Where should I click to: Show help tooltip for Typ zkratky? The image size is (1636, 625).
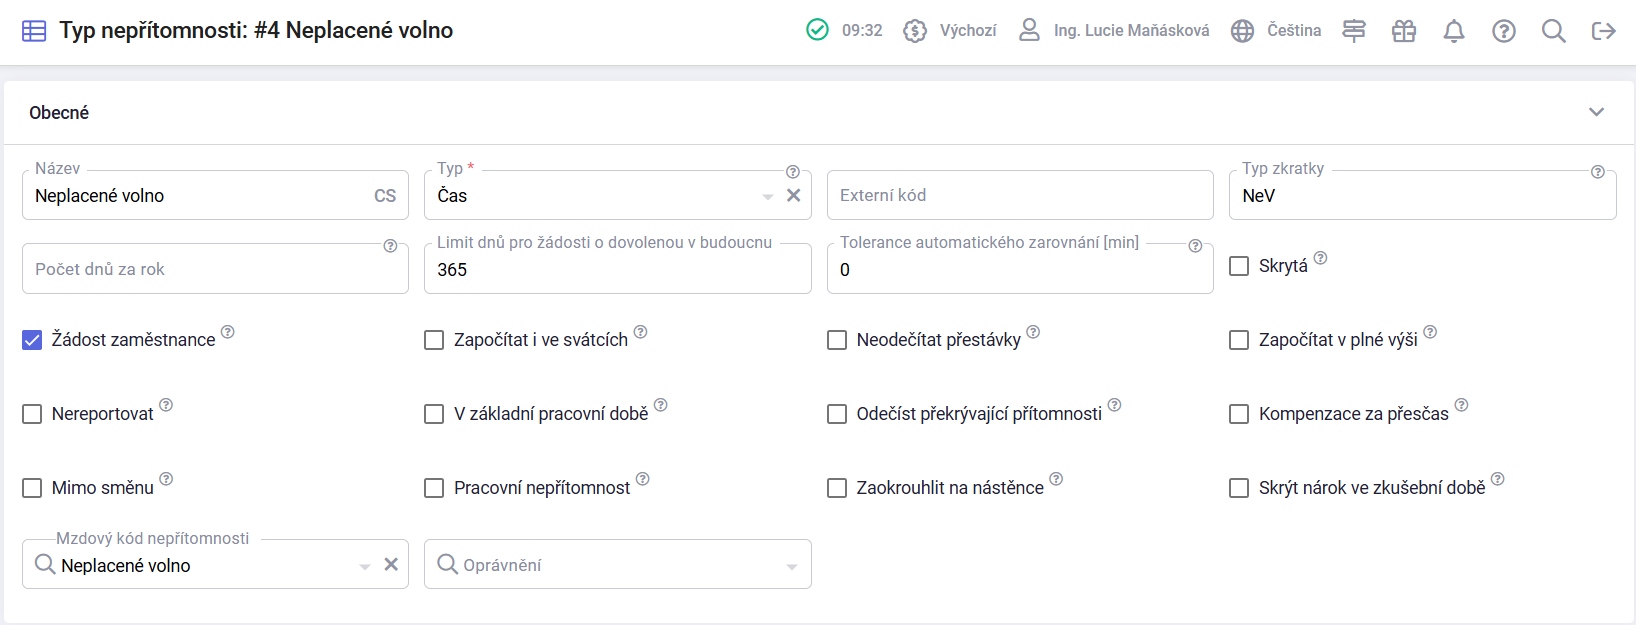pos(1598,172)
